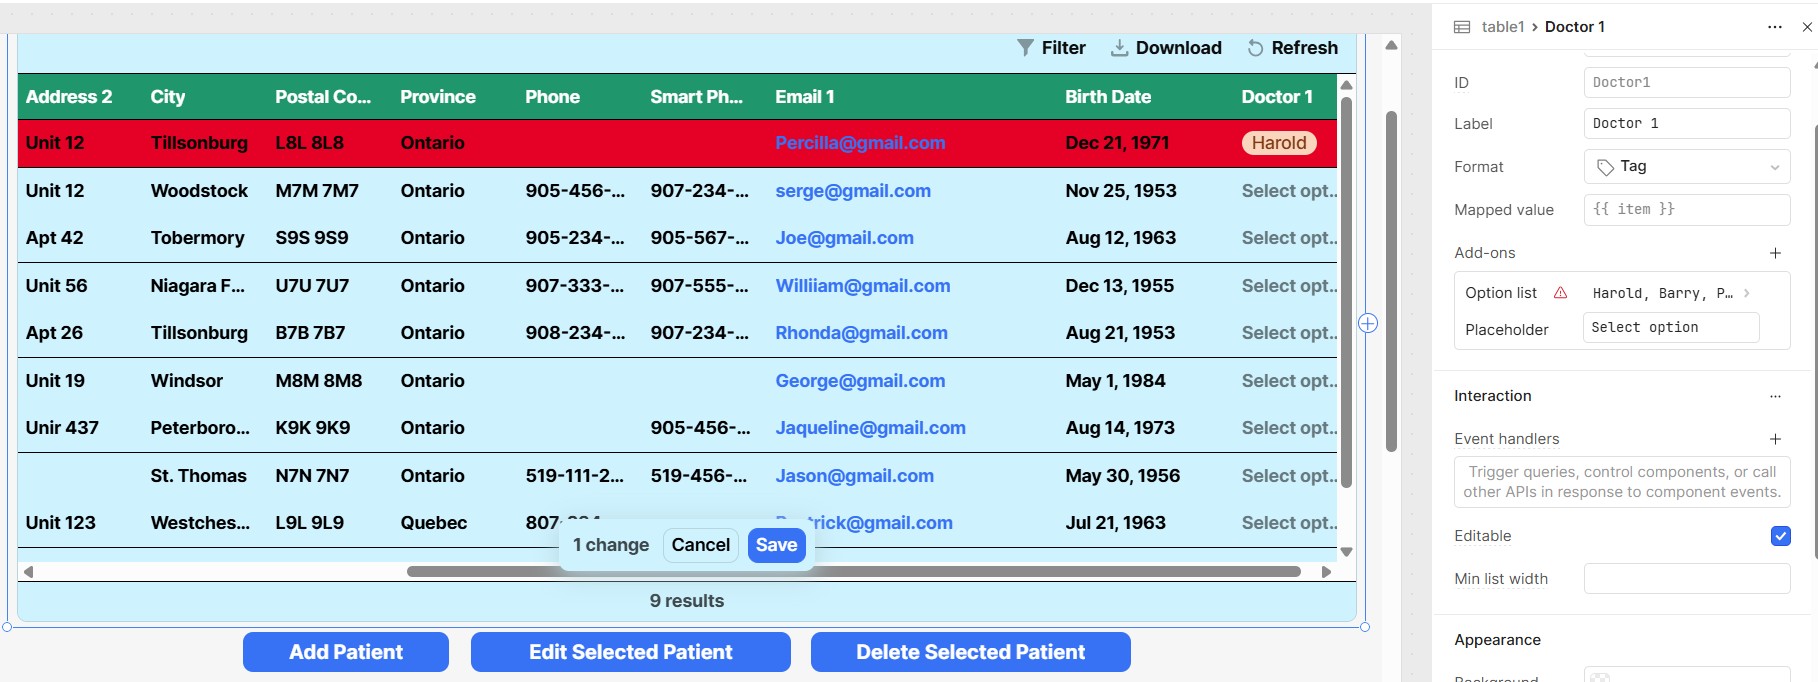Click the Filter funnel icon
This screenshot has width=1818, height=682.
[x=1025, y=48]
